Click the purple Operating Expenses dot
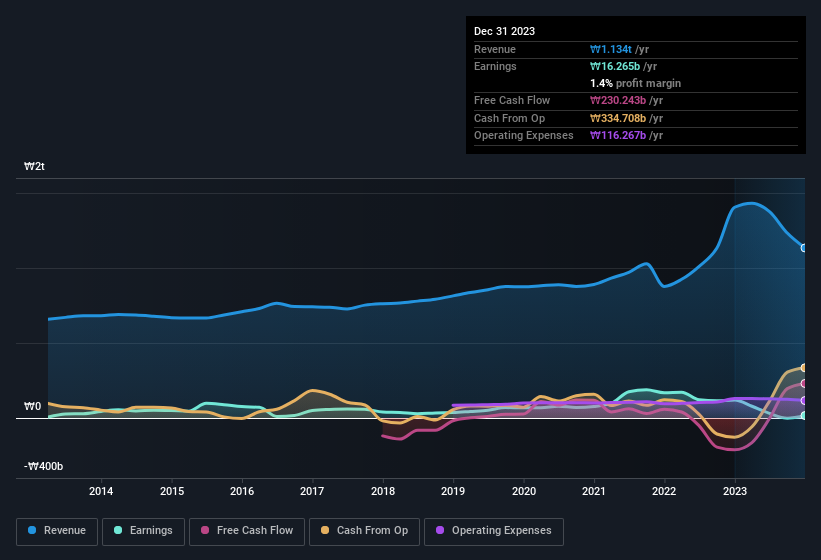821x560 pixels. (441, 531)
